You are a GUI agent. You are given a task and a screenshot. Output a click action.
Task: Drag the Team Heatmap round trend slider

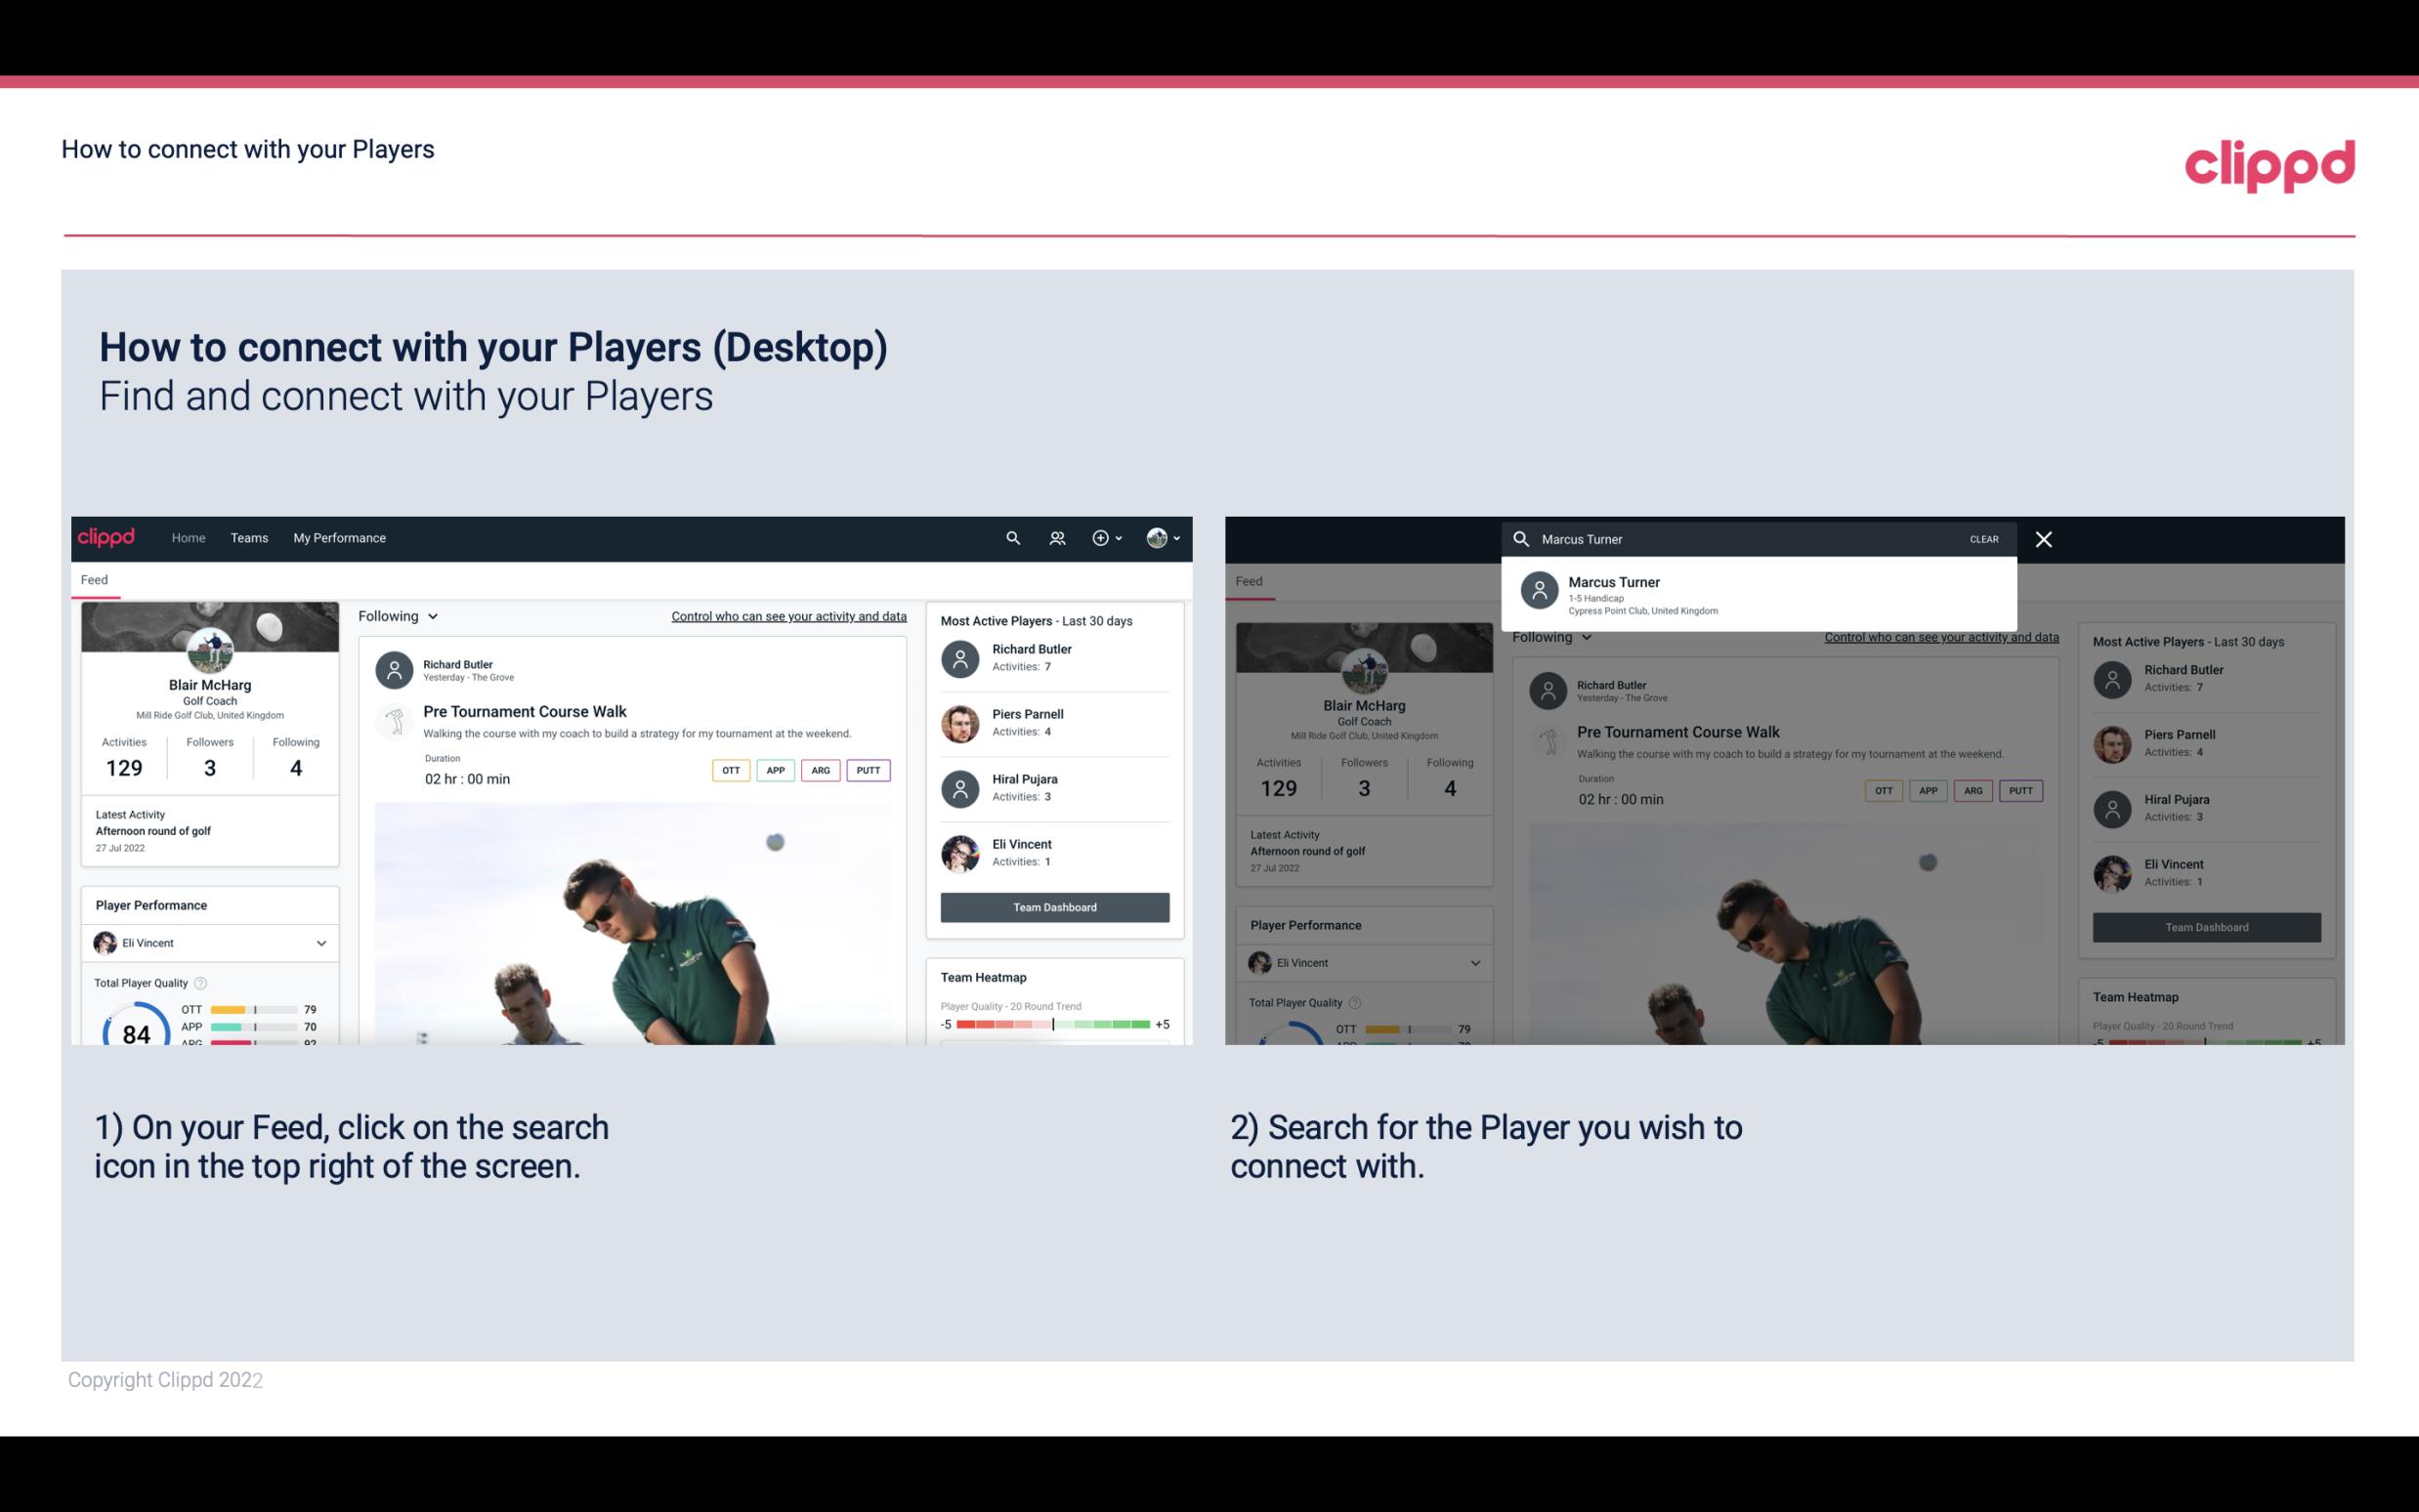[x=1052, y=1025]
